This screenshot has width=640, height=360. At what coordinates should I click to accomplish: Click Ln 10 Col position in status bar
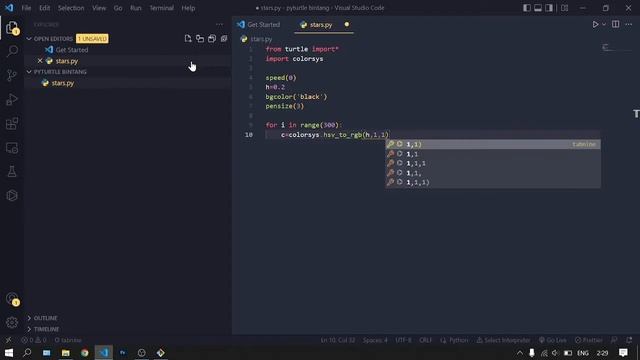click(x=338, y=340)
